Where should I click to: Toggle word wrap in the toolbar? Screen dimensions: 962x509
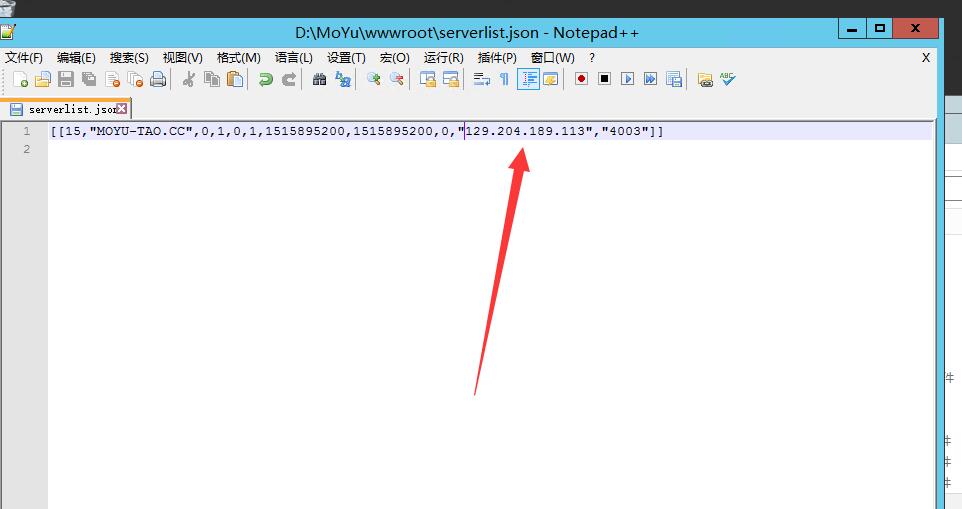pyautogui.click(x=481, y=79)
